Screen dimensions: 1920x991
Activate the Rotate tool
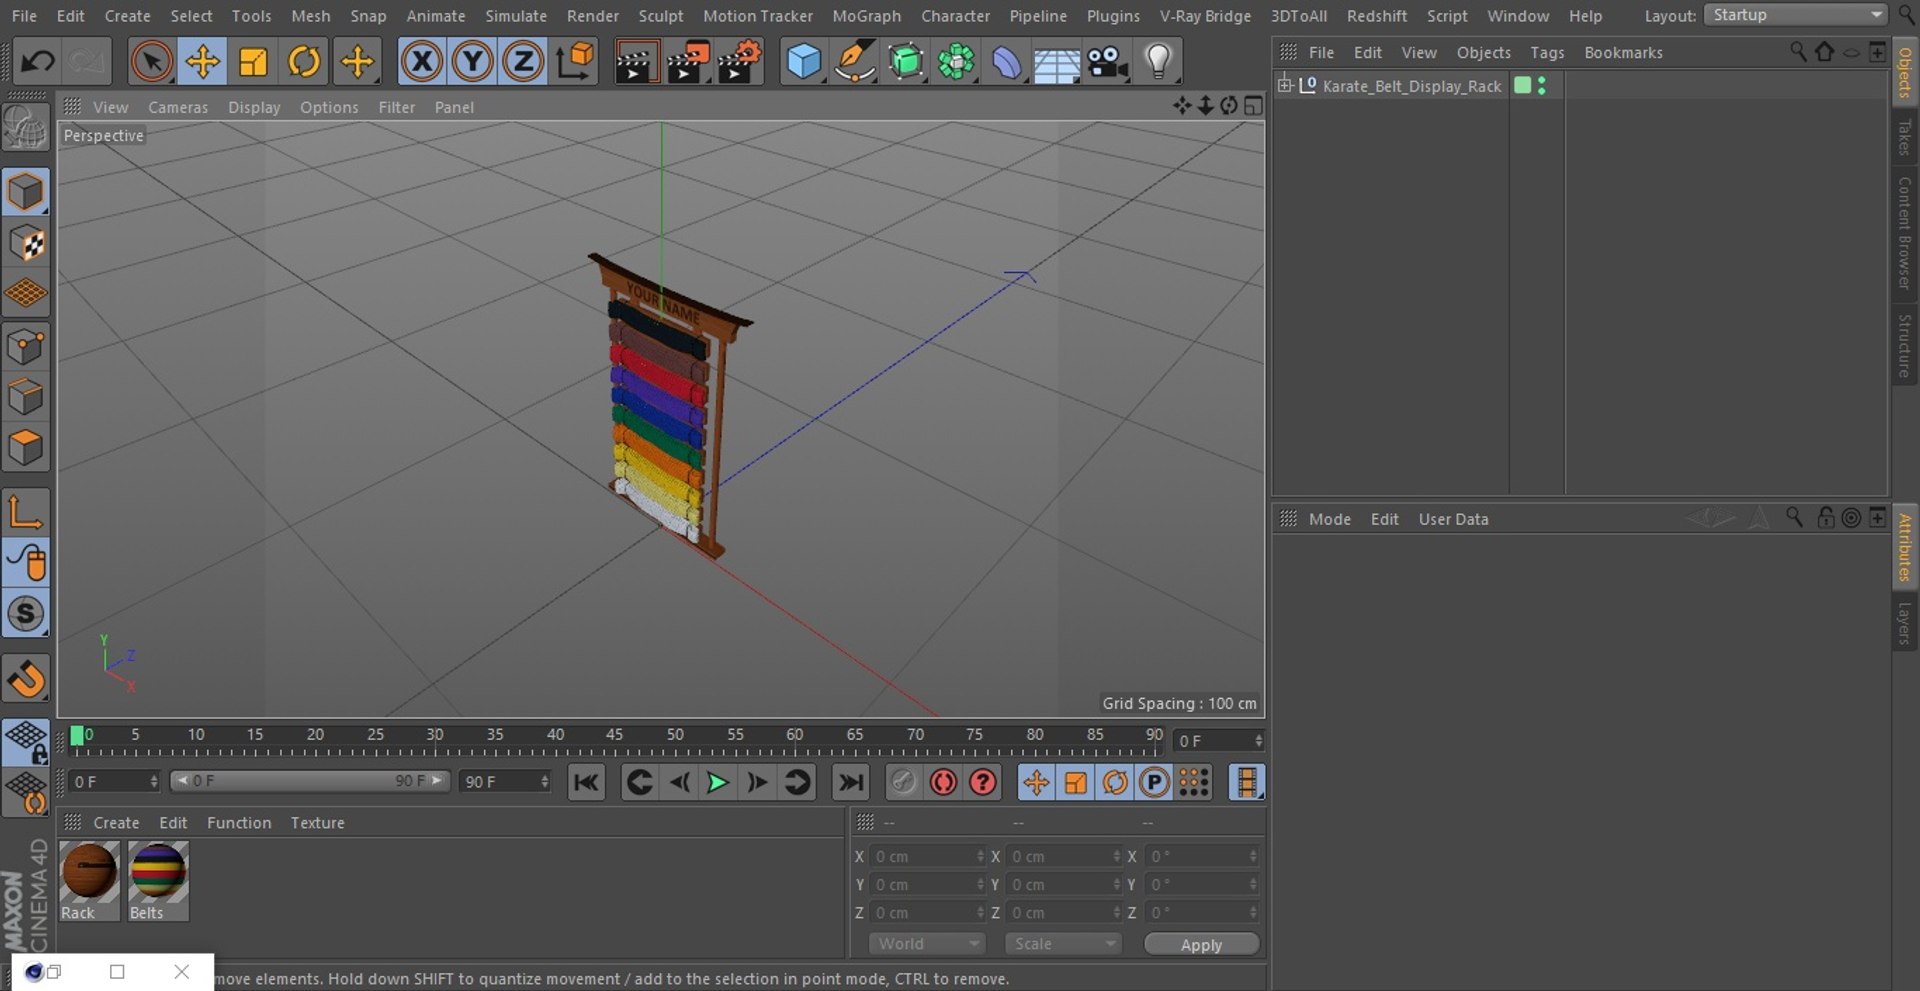(x=304, y=62)
